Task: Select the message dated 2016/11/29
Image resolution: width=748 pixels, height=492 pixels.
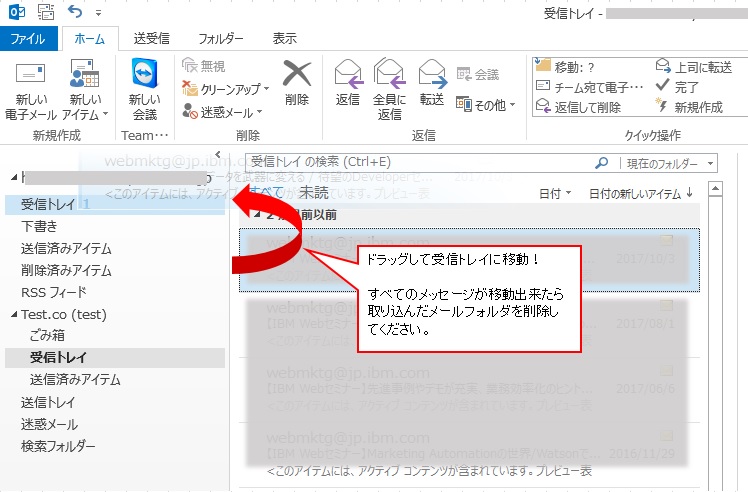Action: [x=469, y=454]
